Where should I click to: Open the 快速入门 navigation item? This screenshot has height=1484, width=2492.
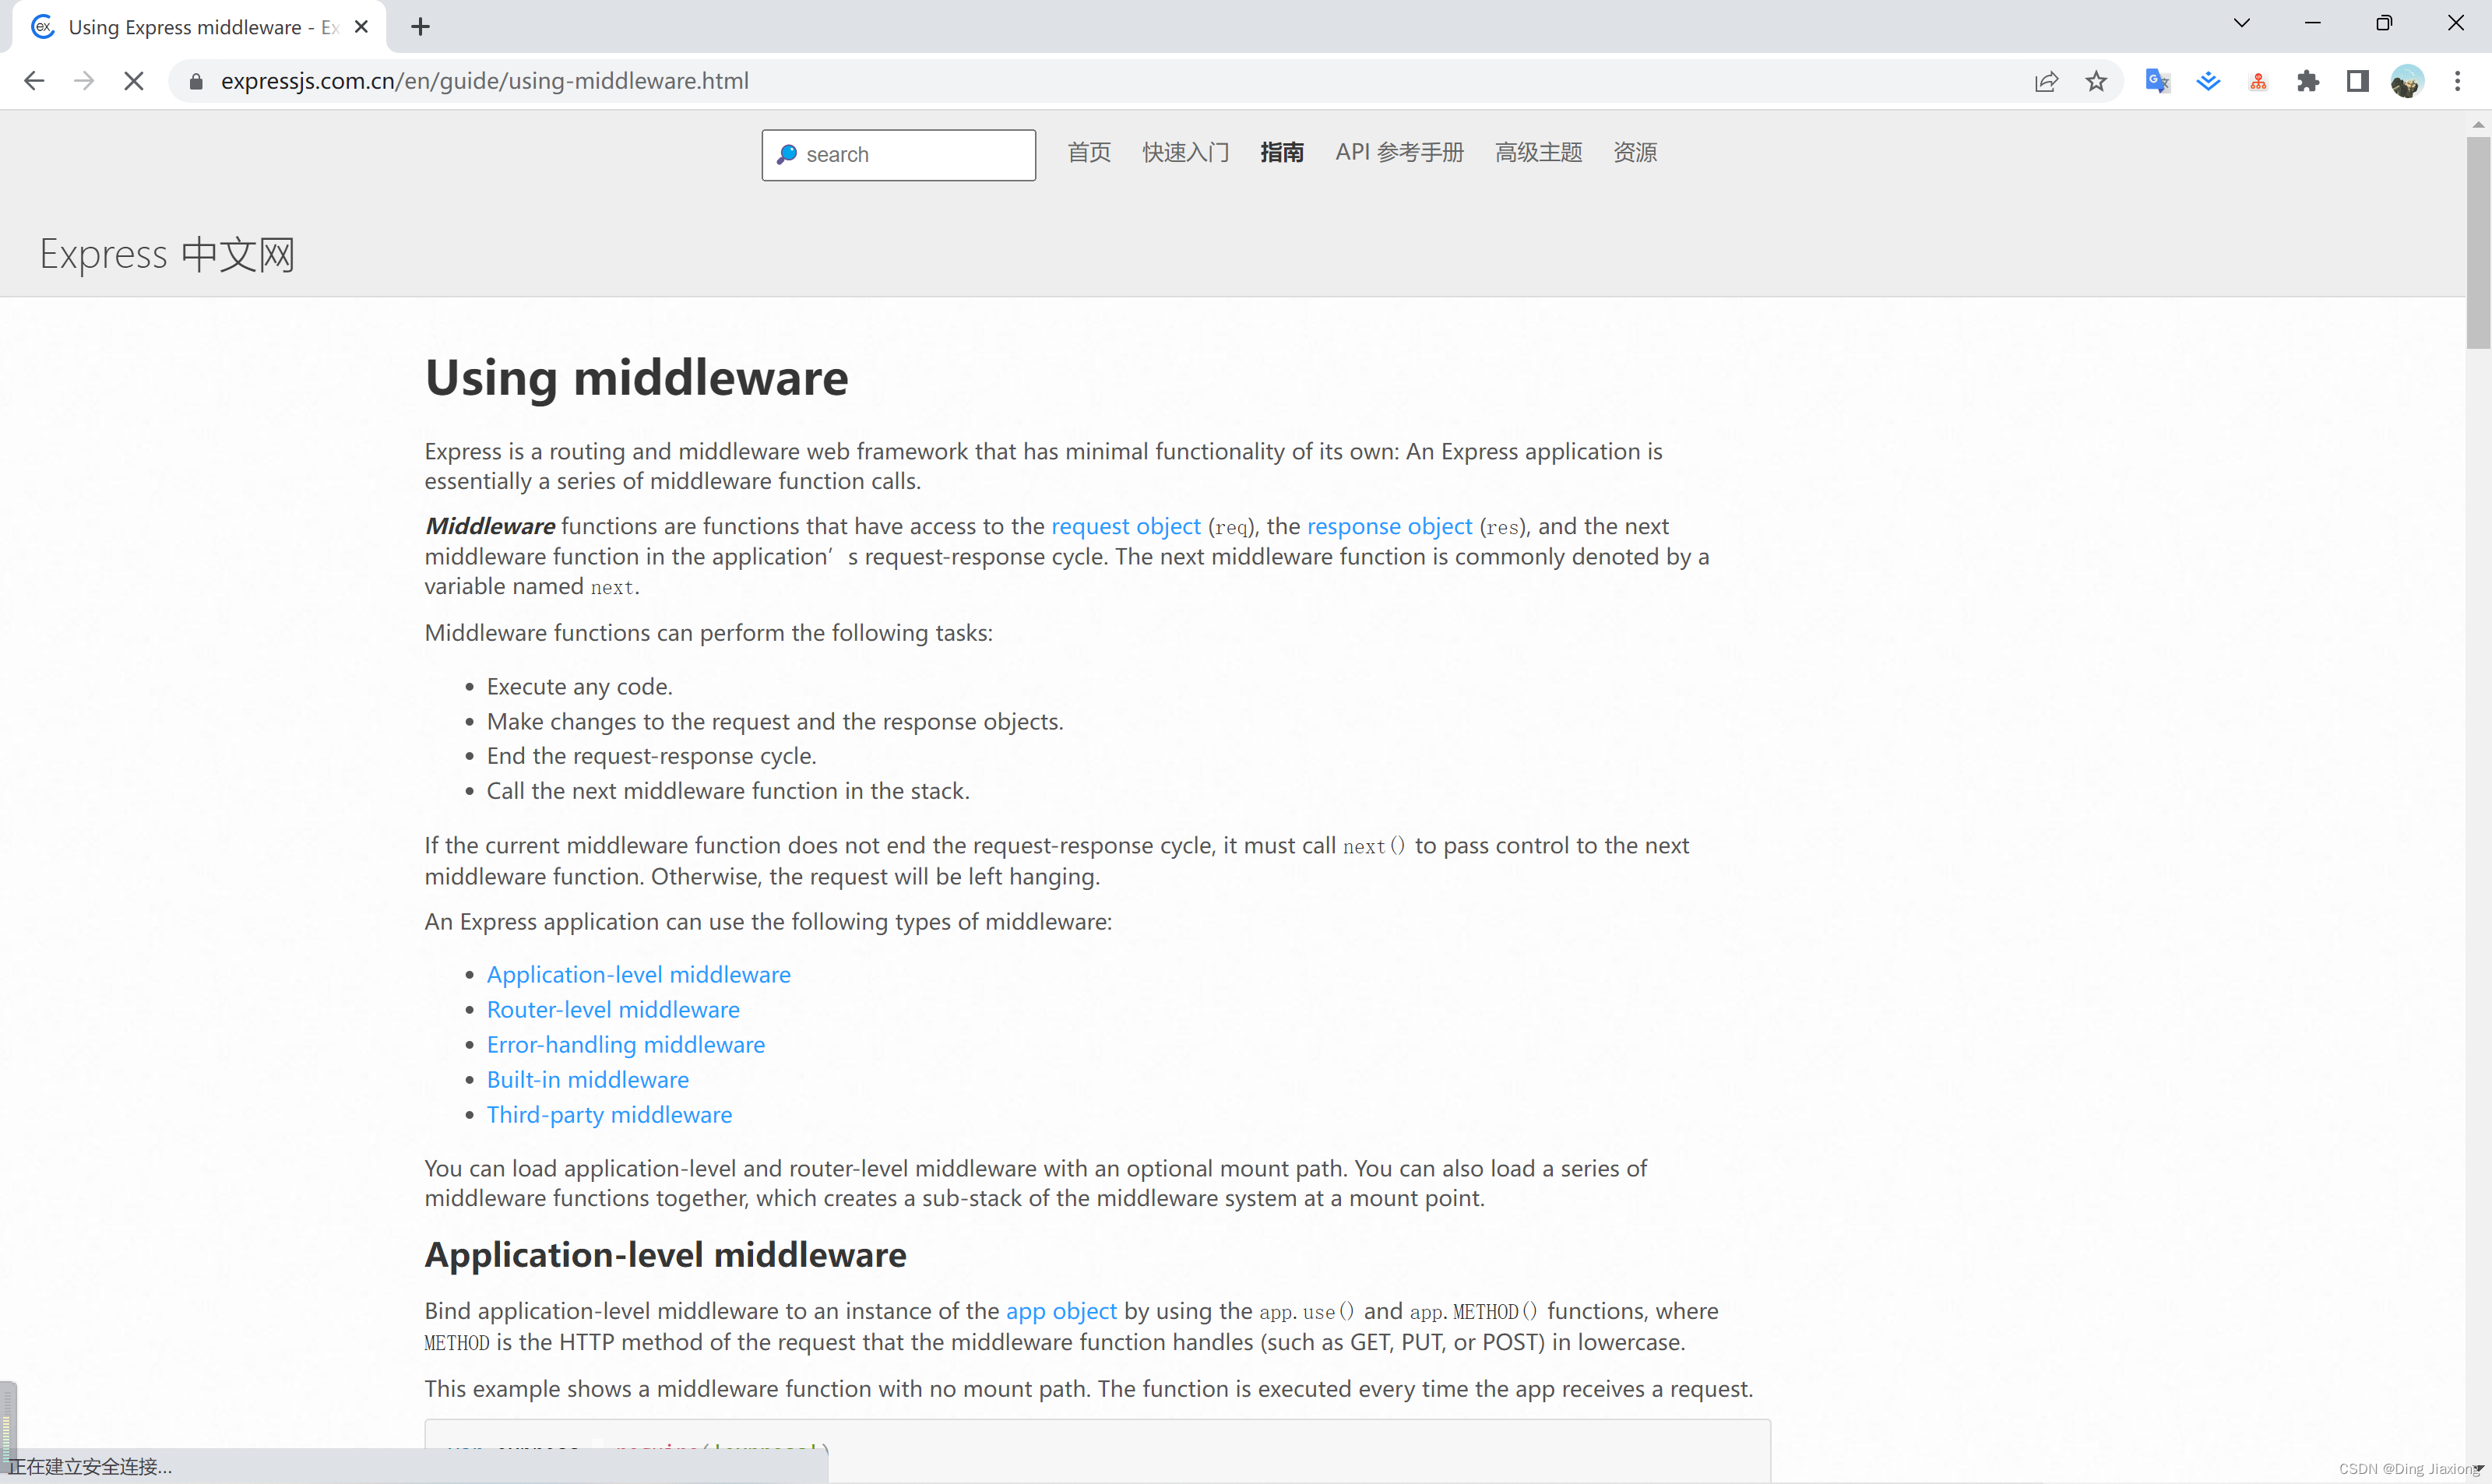[1186, 153]
